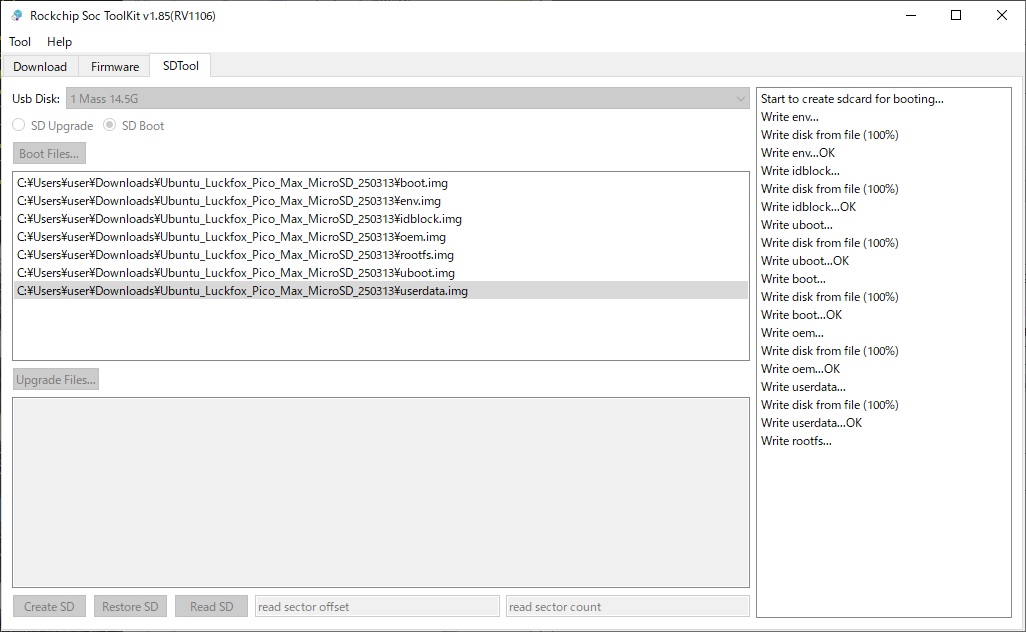Maximize the Rockchip Soc ToolKit window
This screenshot has height=632, width=1026.
click(x=956, y=15)
